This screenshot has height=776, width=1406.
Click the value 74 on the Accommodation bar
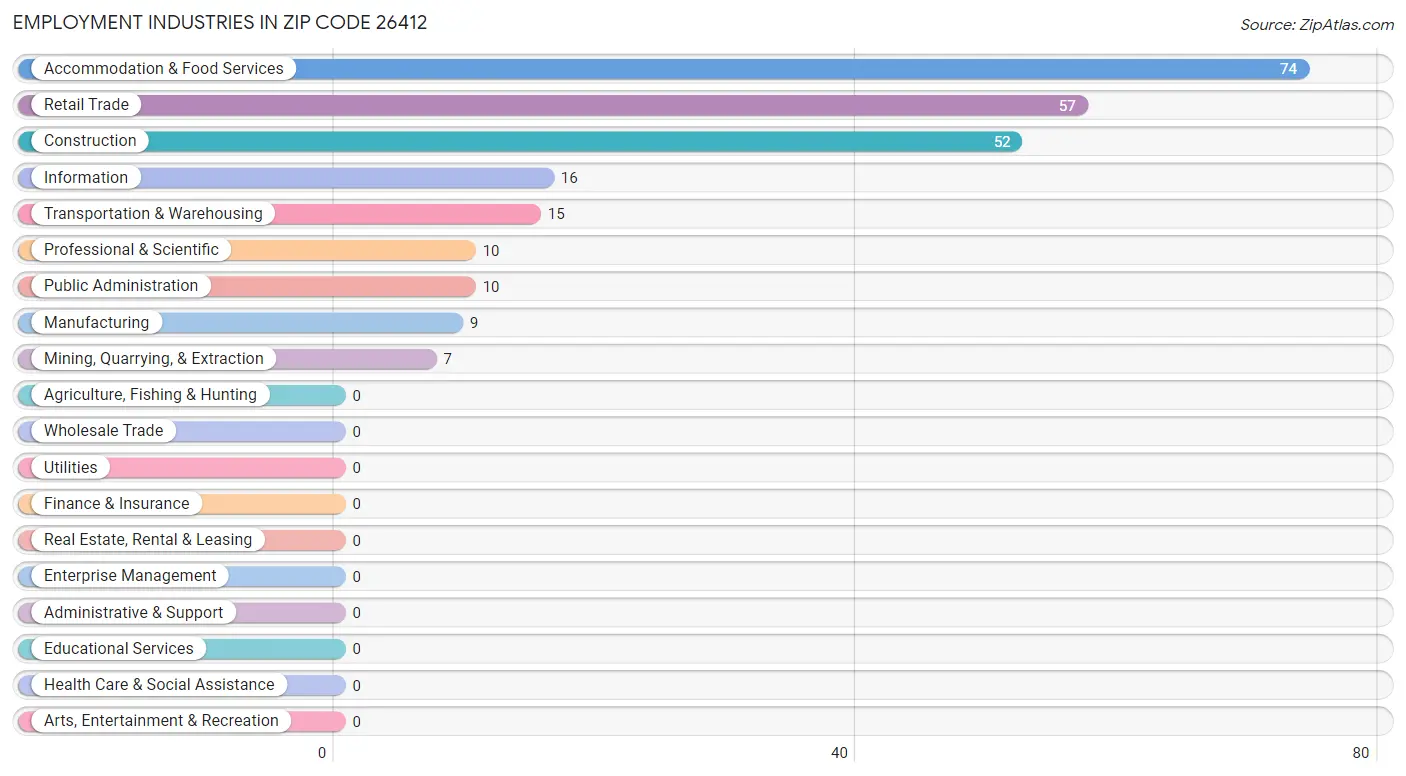(1288, 69)
